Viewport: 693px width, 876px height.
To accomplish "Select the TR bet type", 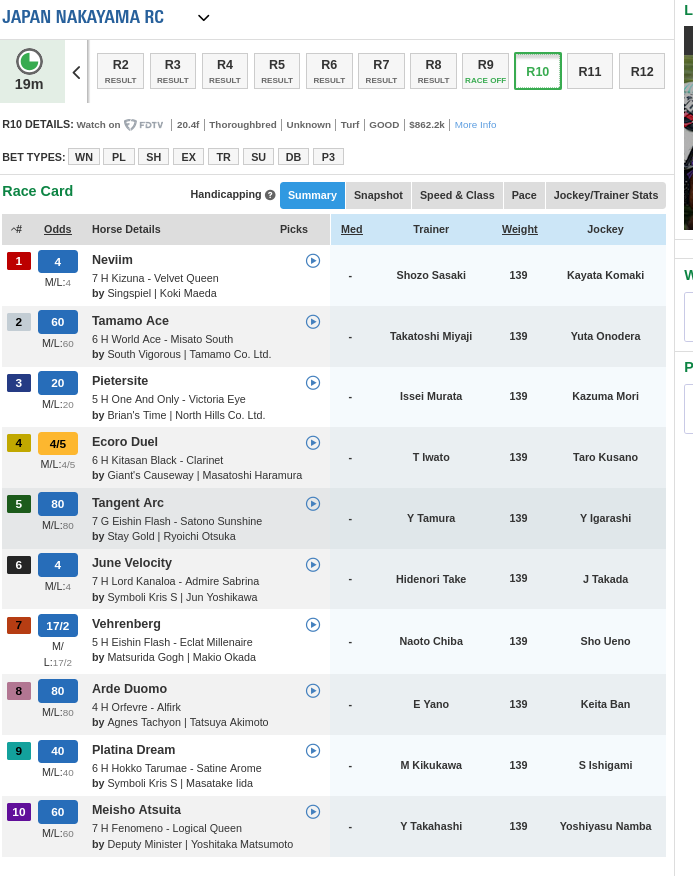I will [x=224, y=157].
